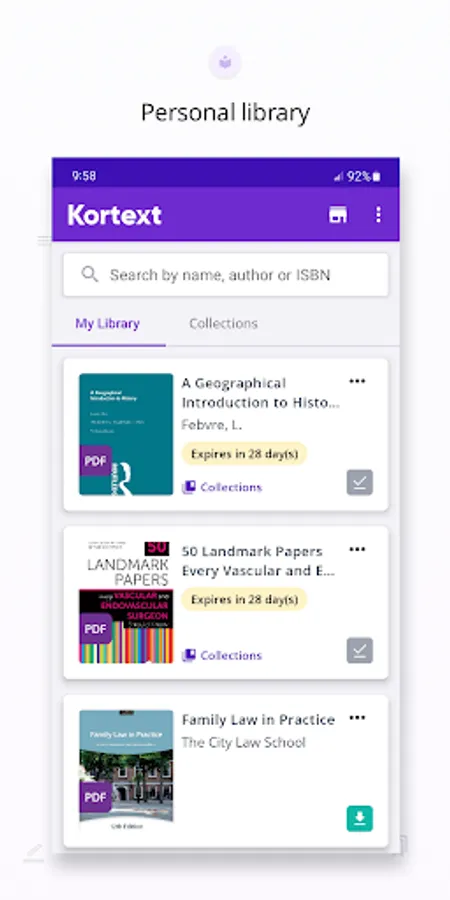Click PDF badge on Geographical Introduction cover

(95, 461)
